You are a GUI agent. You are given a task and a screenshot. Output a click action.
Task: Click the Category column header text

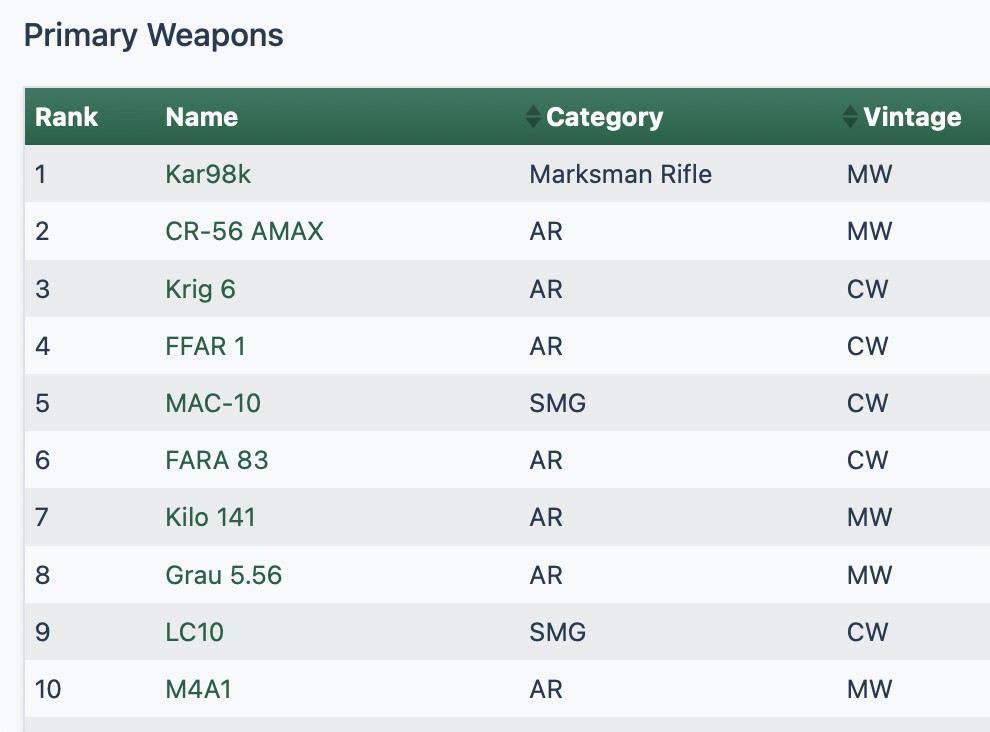[604, 117]
